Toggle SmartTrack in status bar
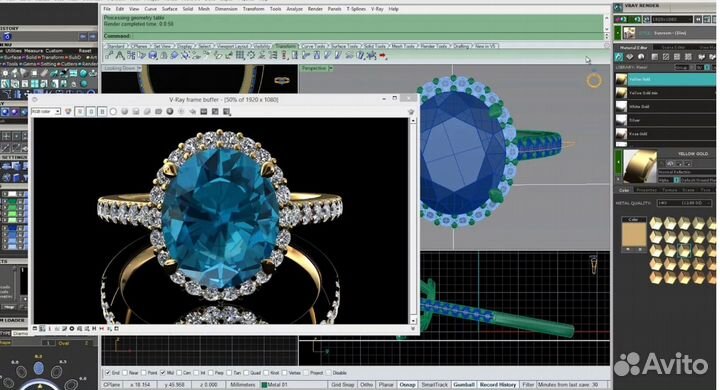 coord(434,384)
